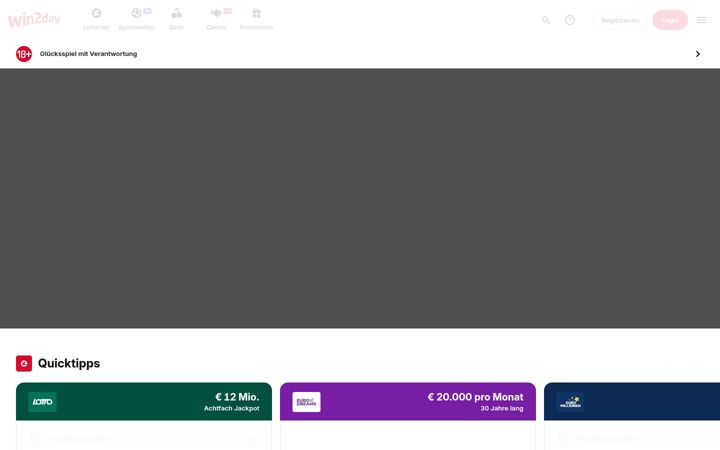Click the Login button
The width and height of the screenshot is (720, 450).
click(x=670, y=20)
